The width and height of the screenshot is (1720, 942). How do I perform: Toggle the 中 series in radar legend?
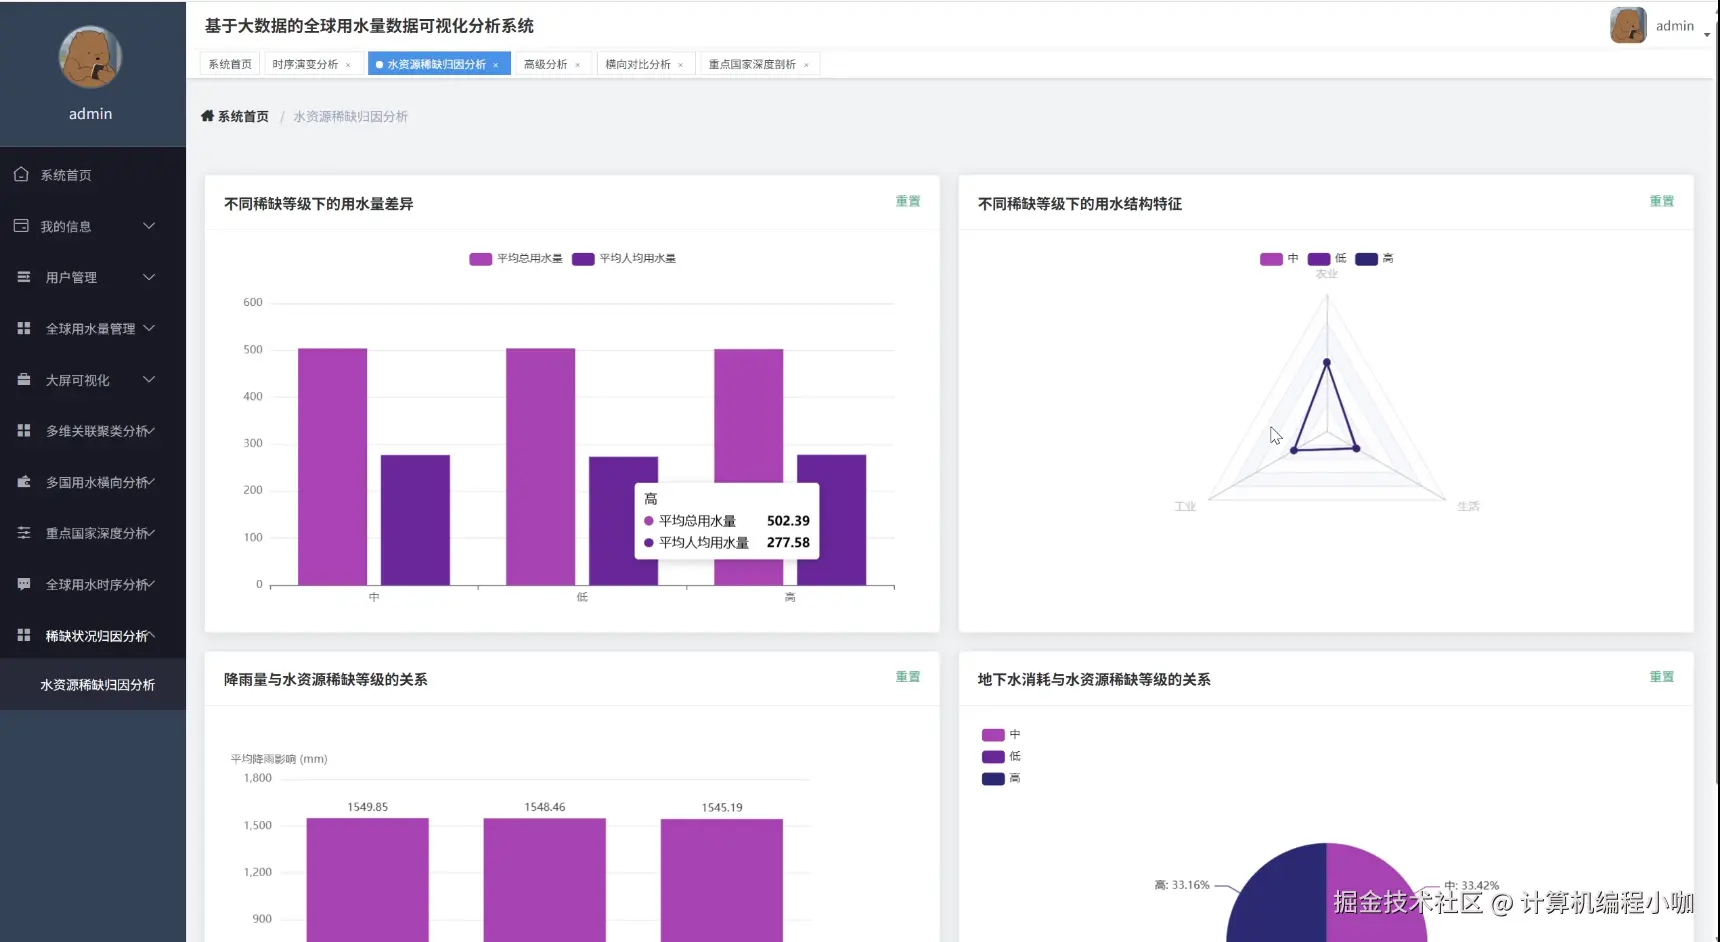pos(1279,259)
